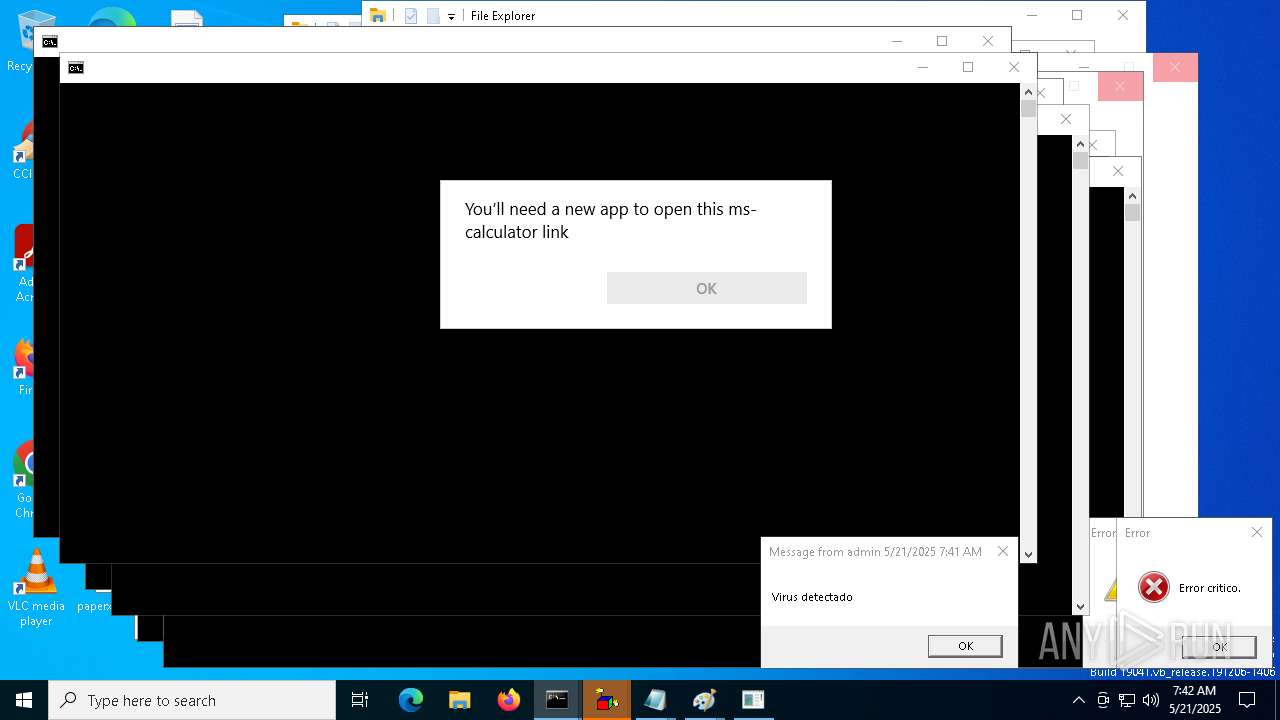Close the rear Command Prompt window
The height and width of the screenshot is (720, 1280).
[988, 41]
